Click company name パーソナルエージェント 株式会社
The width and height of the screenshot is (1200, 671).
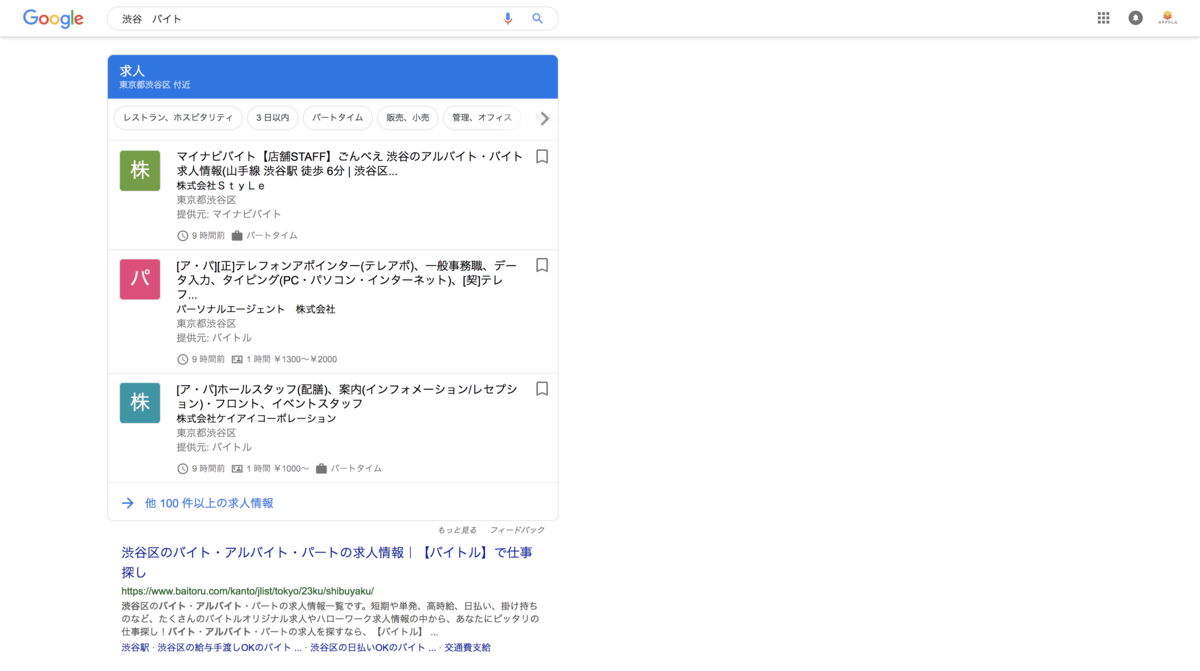[256, 310]
